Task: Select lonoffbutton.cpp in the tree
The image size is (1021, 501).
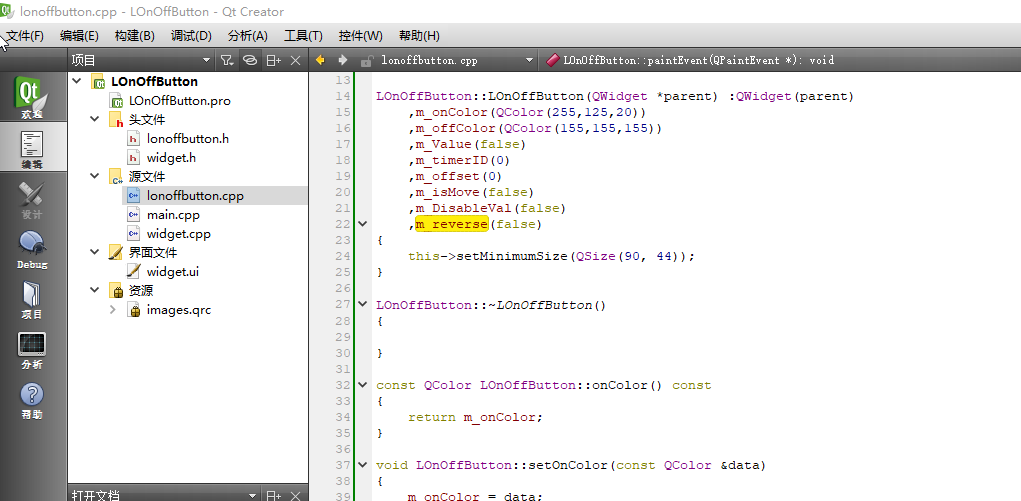Action: (x=195, y=195)
